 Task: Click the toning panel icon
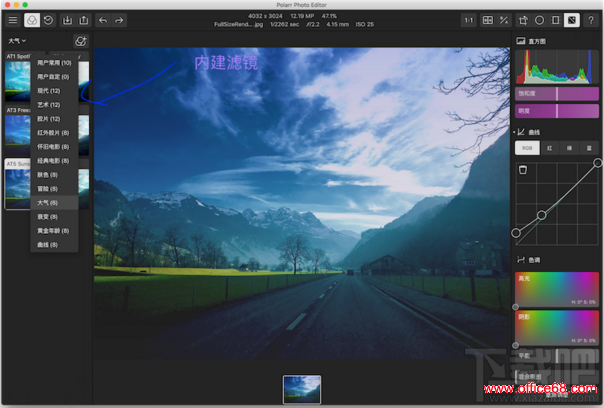coord(521,260)
